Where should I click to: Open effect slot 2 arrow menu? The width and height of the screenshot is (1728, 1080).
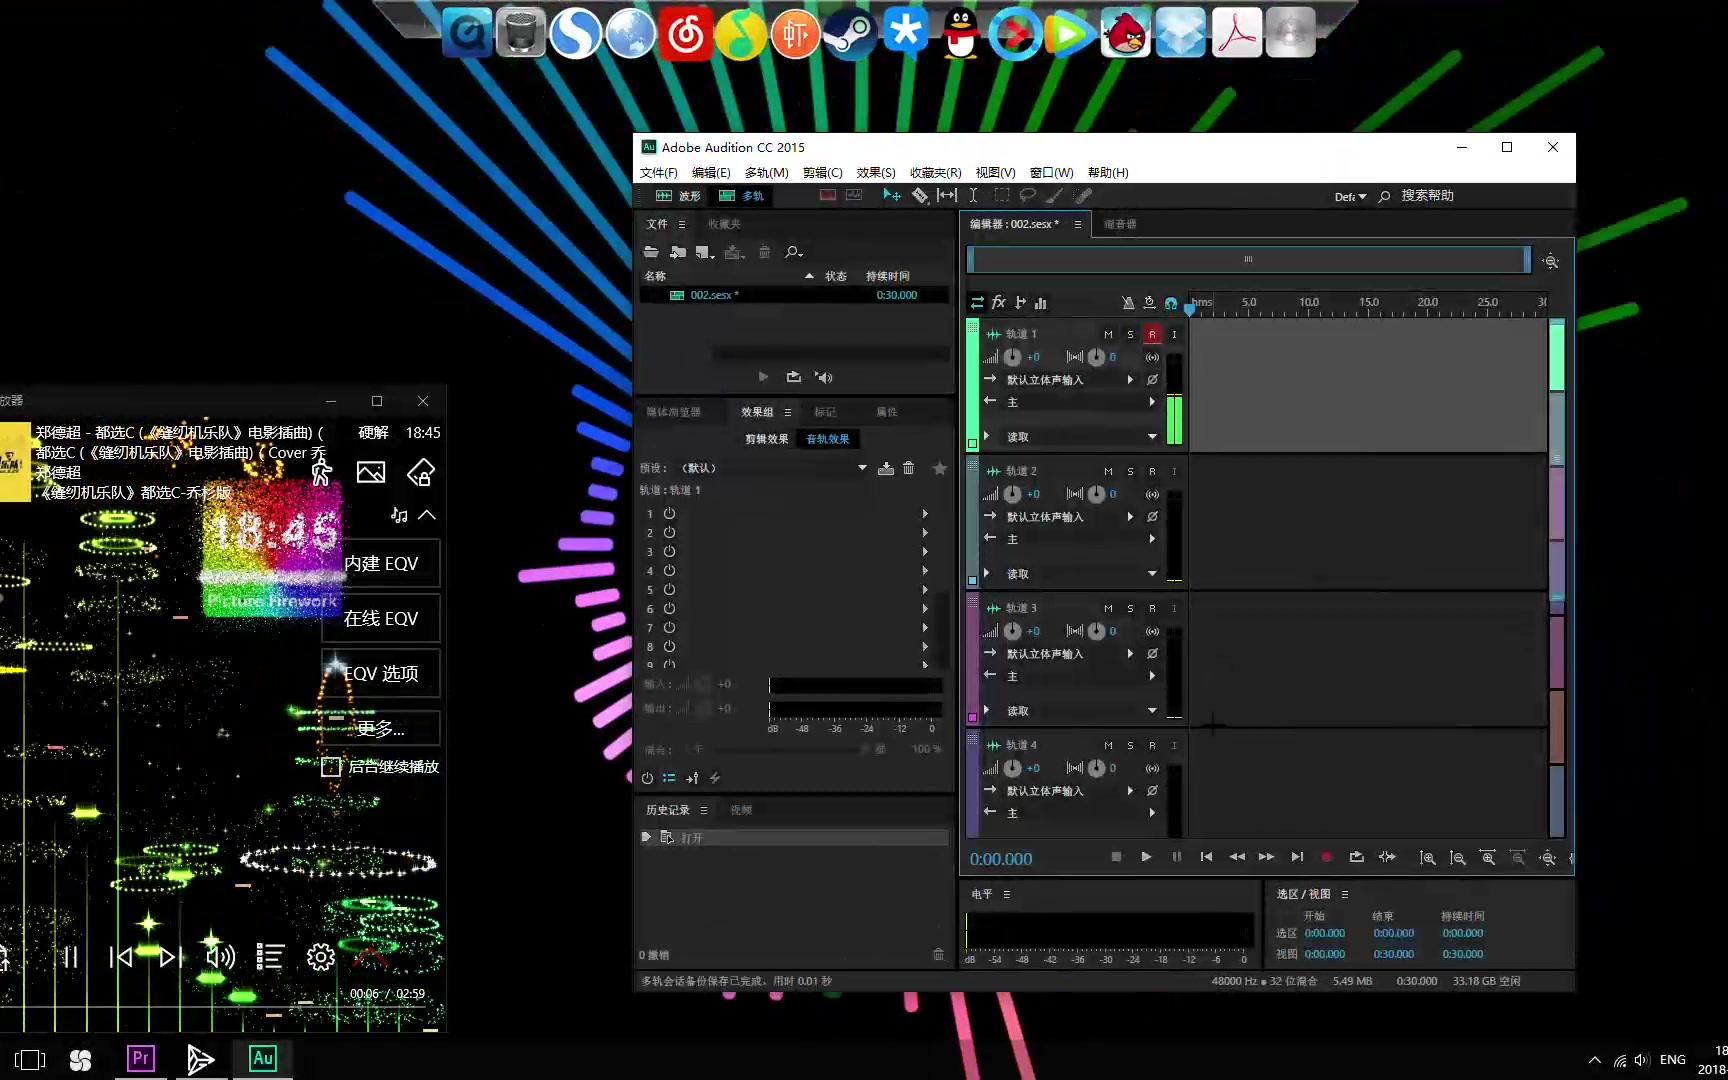tap(924, 533)
